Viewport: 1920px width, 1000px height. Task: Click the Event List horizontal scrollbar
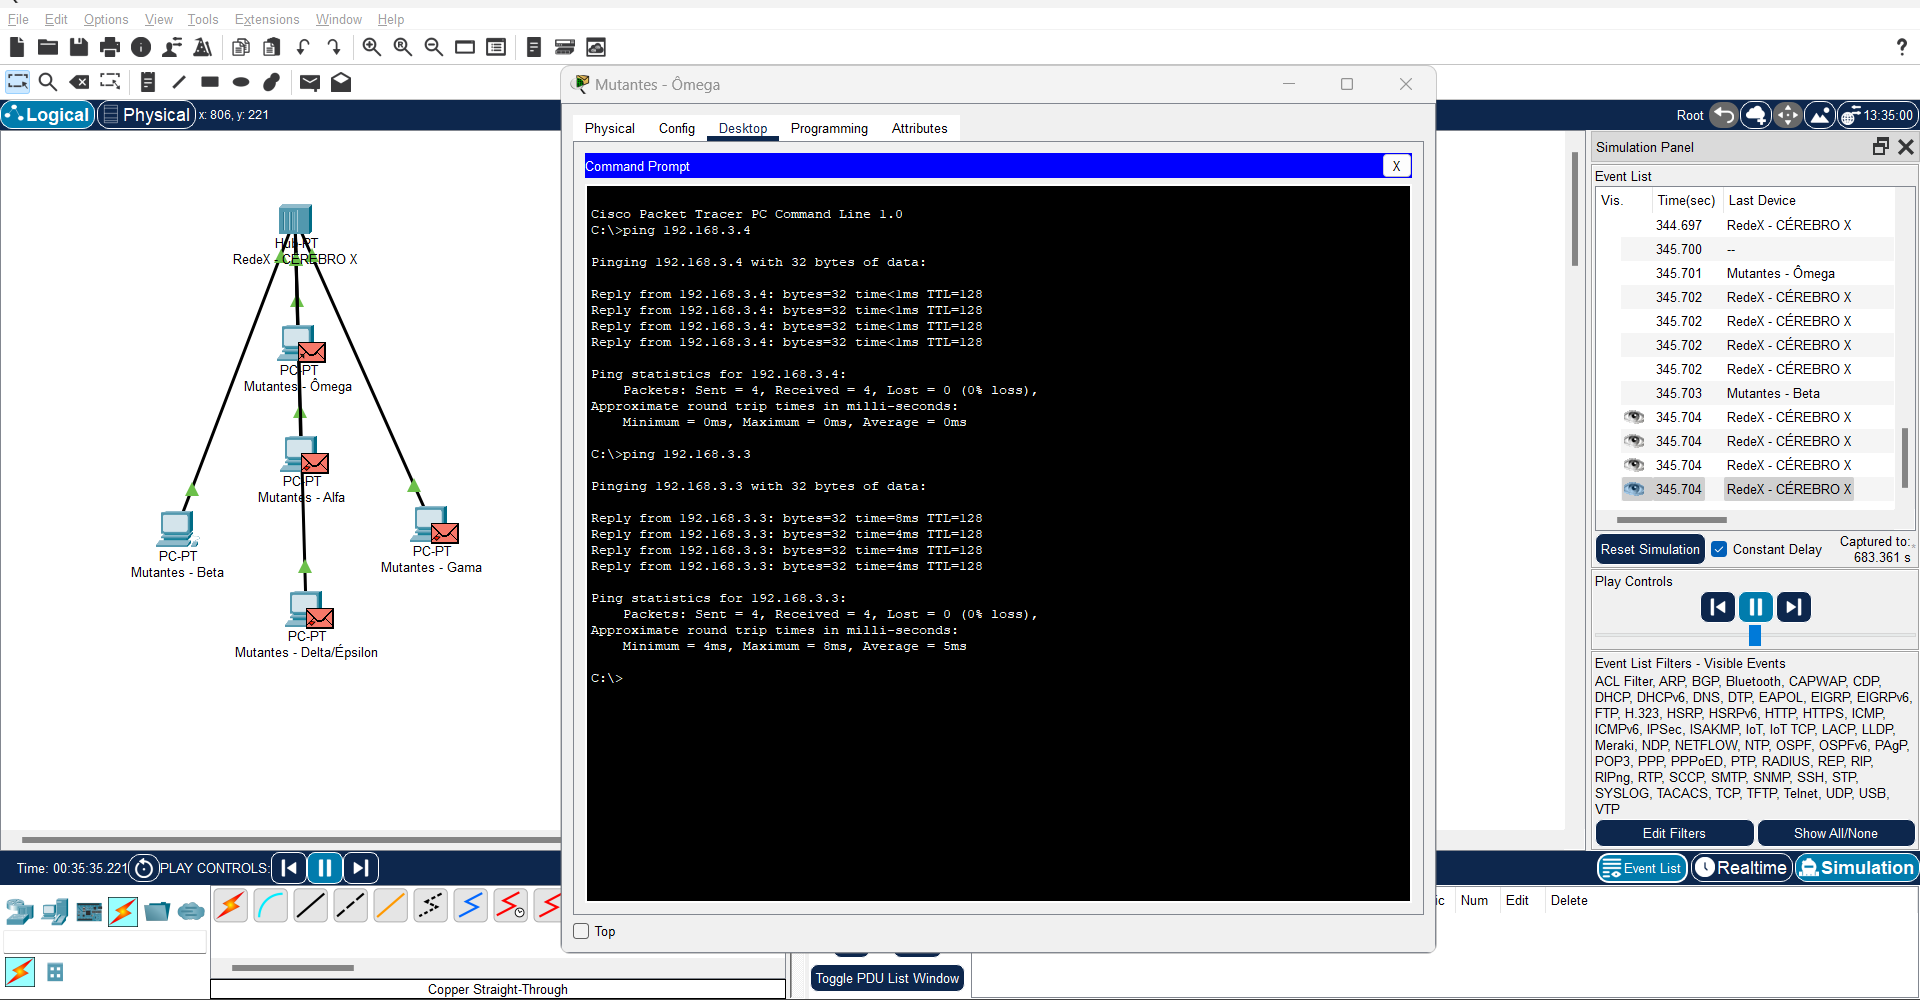click(1672, 520)
